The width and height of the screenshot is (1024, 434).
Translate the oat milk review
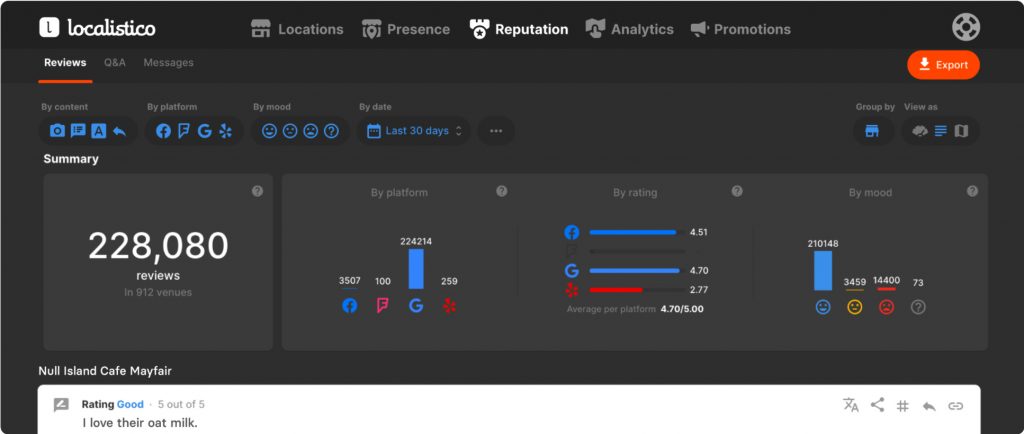coord(851,405)
